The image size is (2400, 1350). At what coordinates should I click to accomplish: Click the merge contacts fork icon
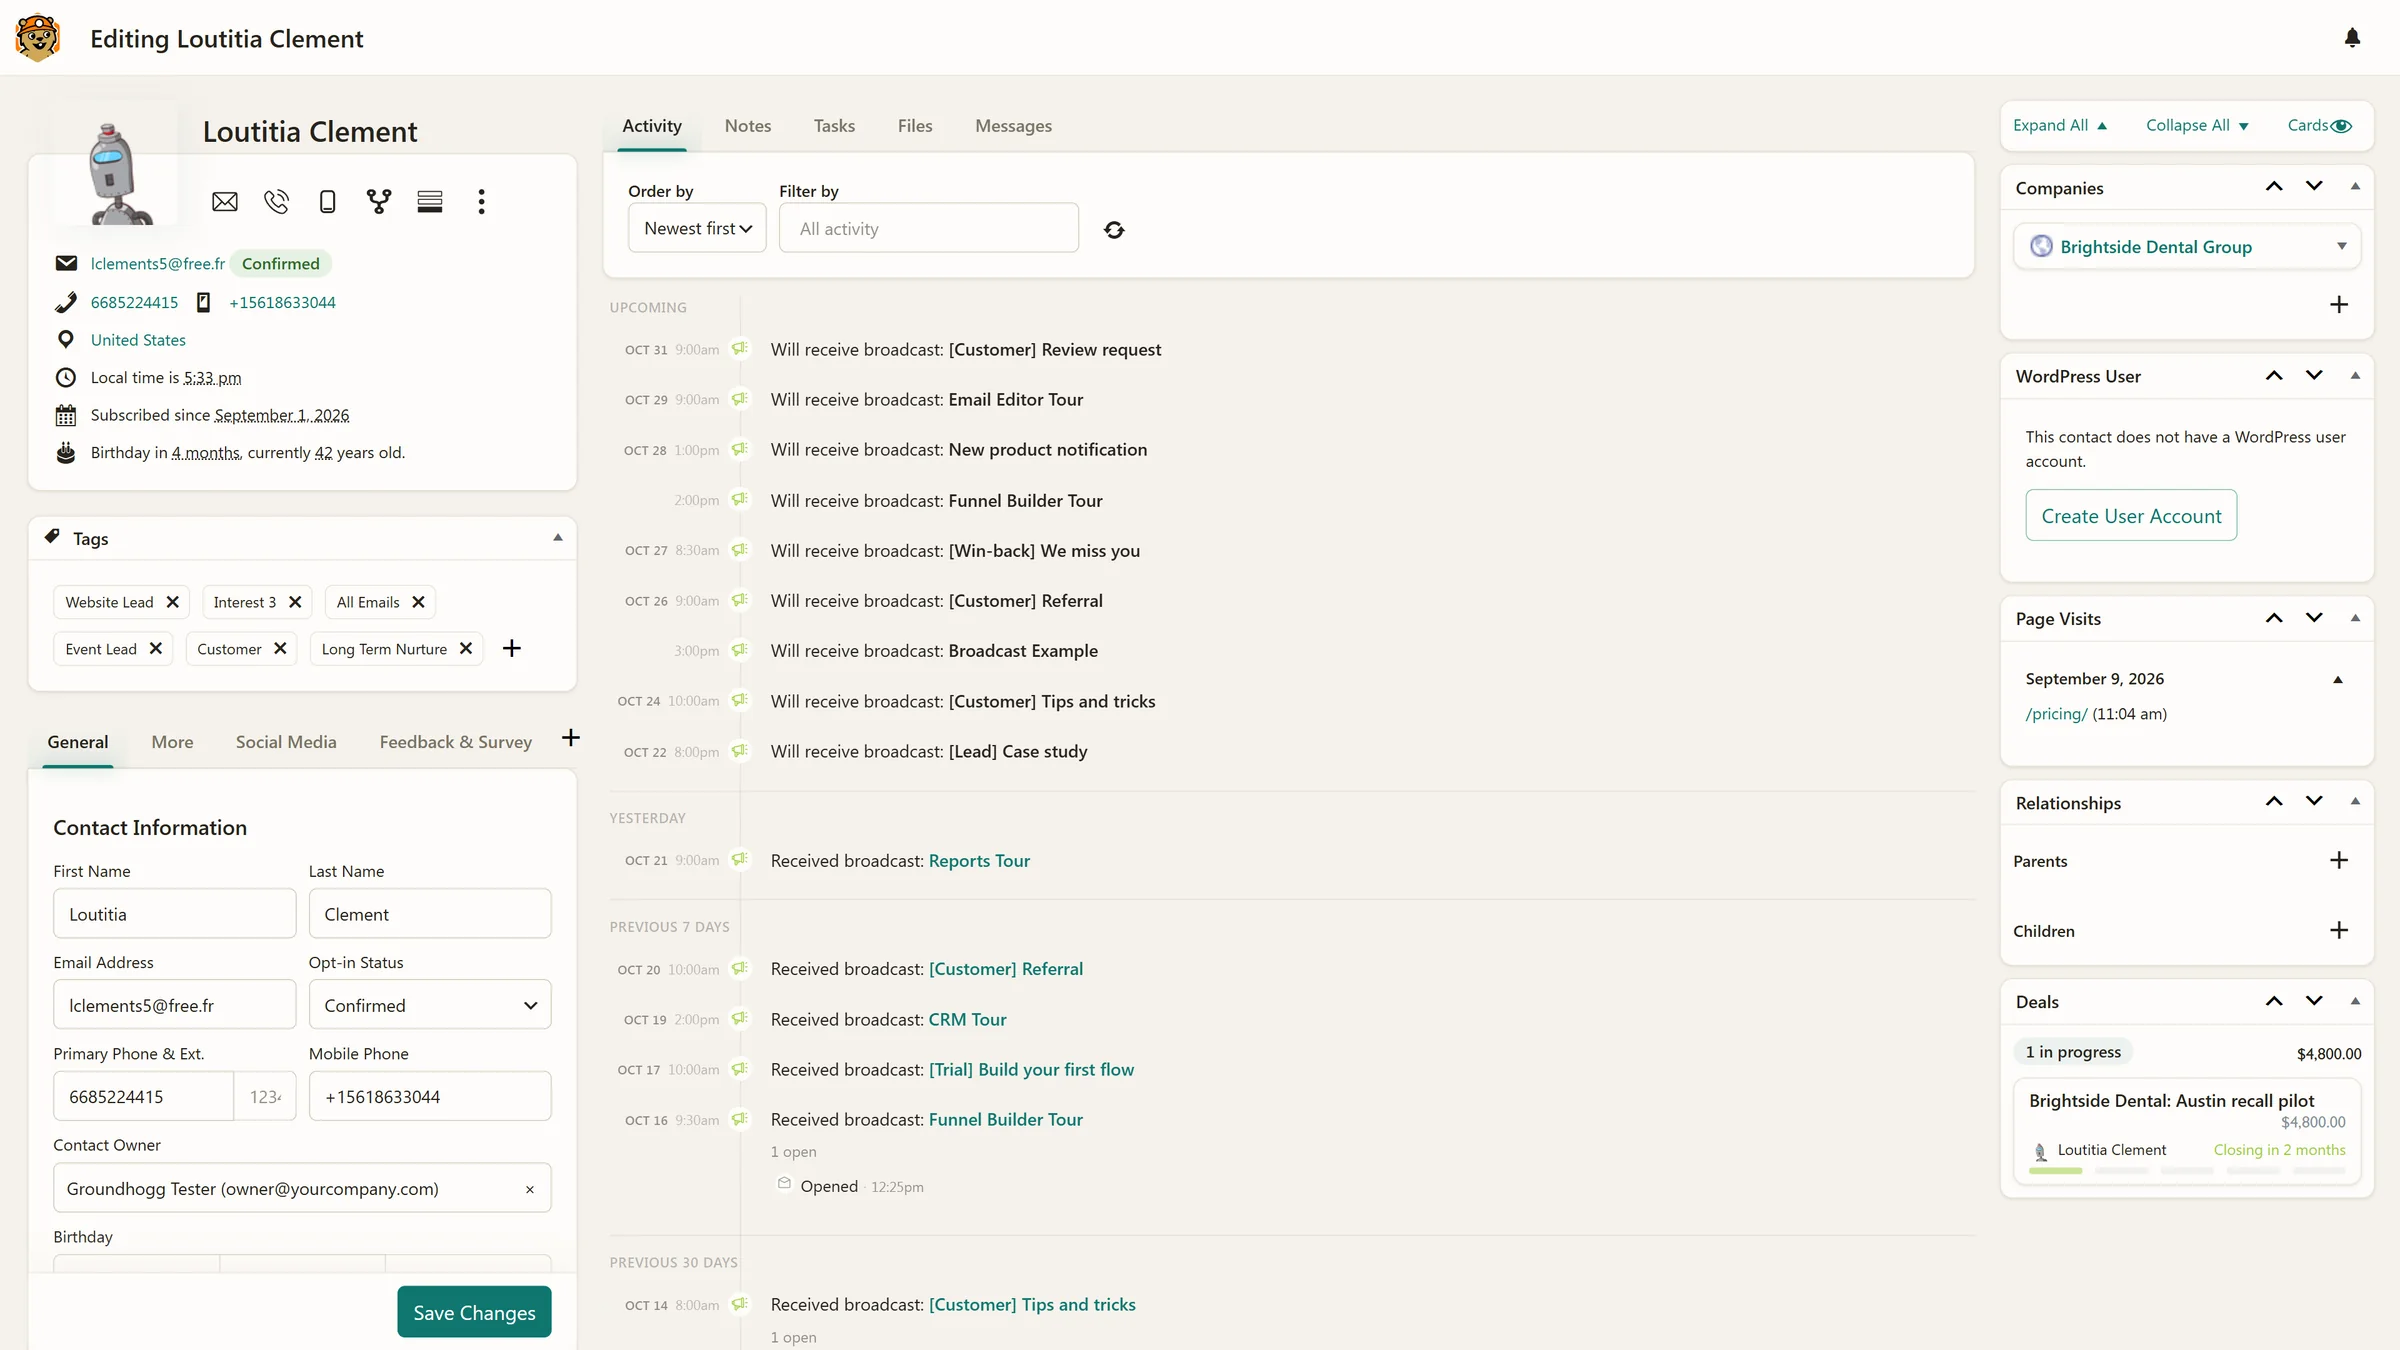379,202
